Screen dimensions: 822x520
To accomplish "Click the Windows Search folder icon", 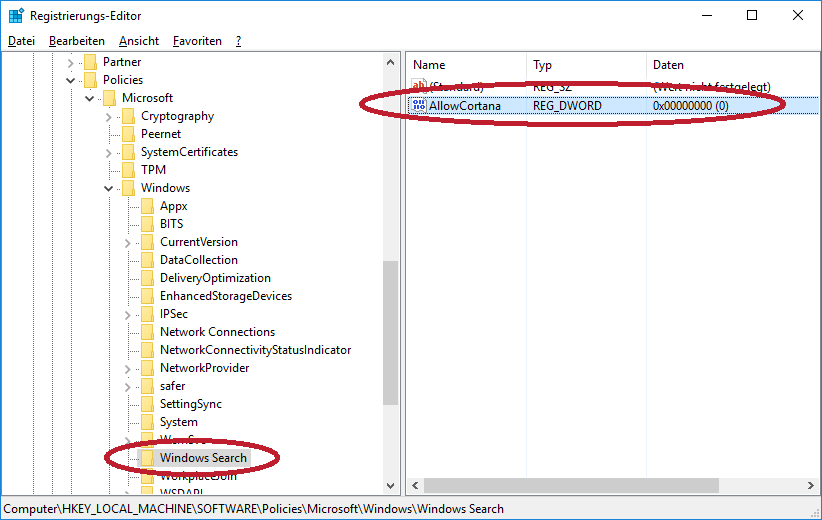I will [147, 458].
